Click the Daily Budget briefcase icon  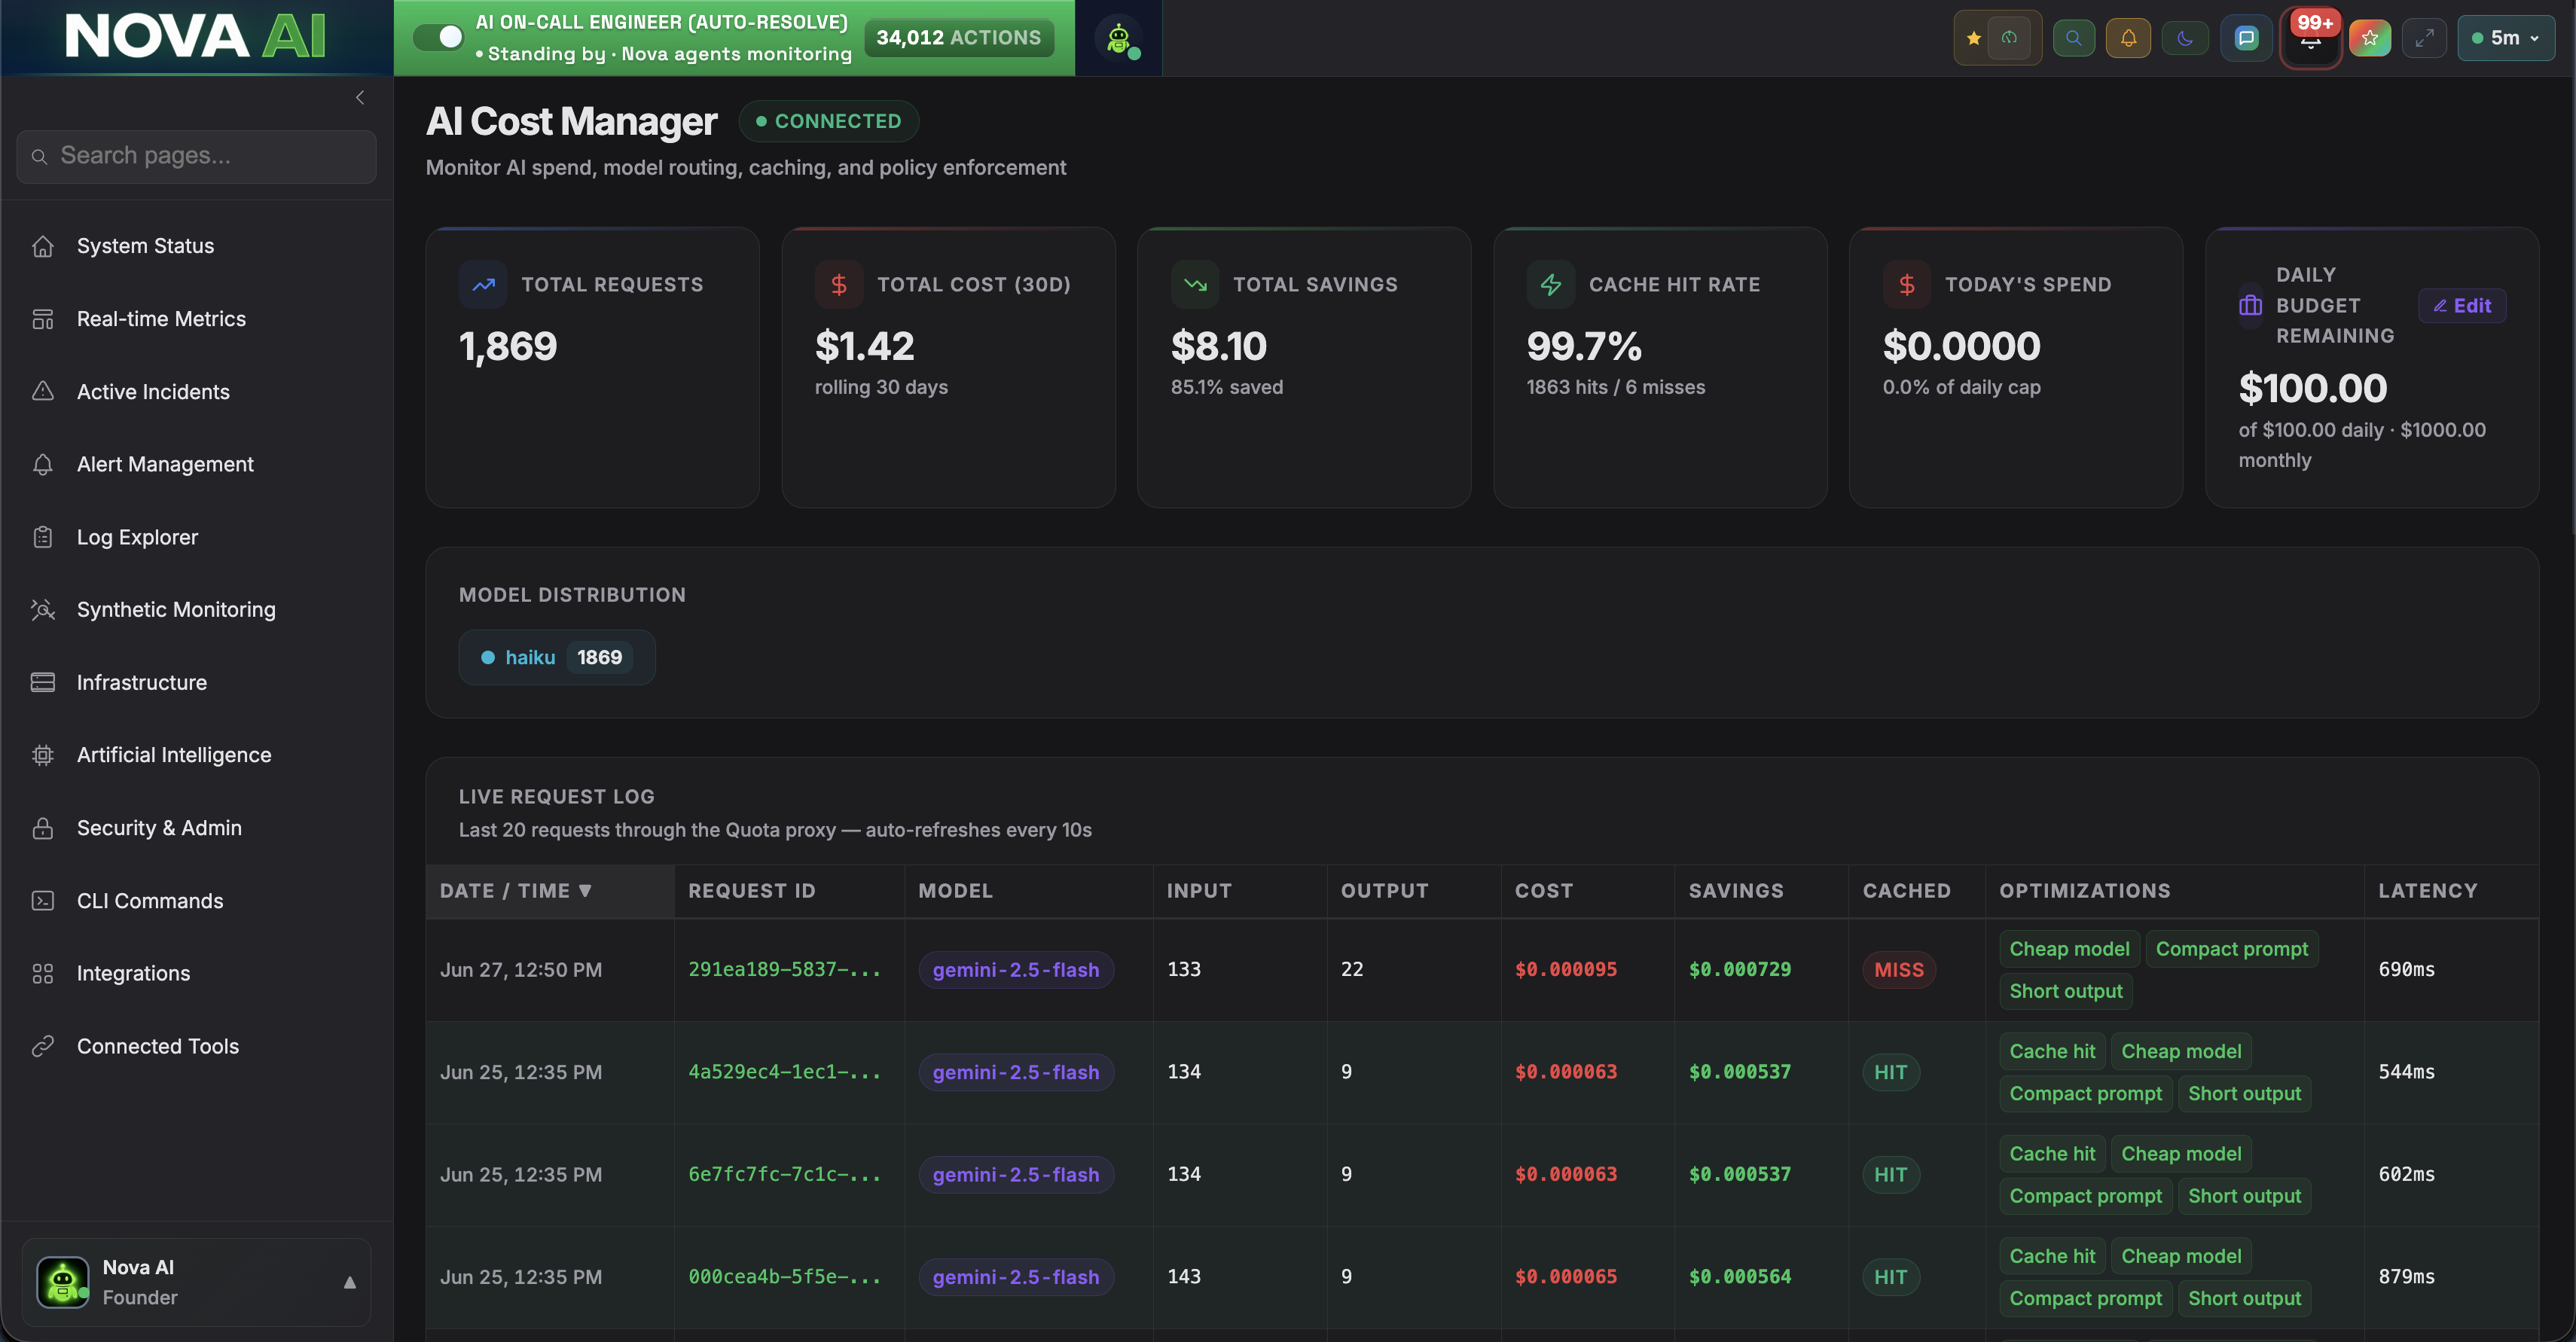pos(2250,305)
